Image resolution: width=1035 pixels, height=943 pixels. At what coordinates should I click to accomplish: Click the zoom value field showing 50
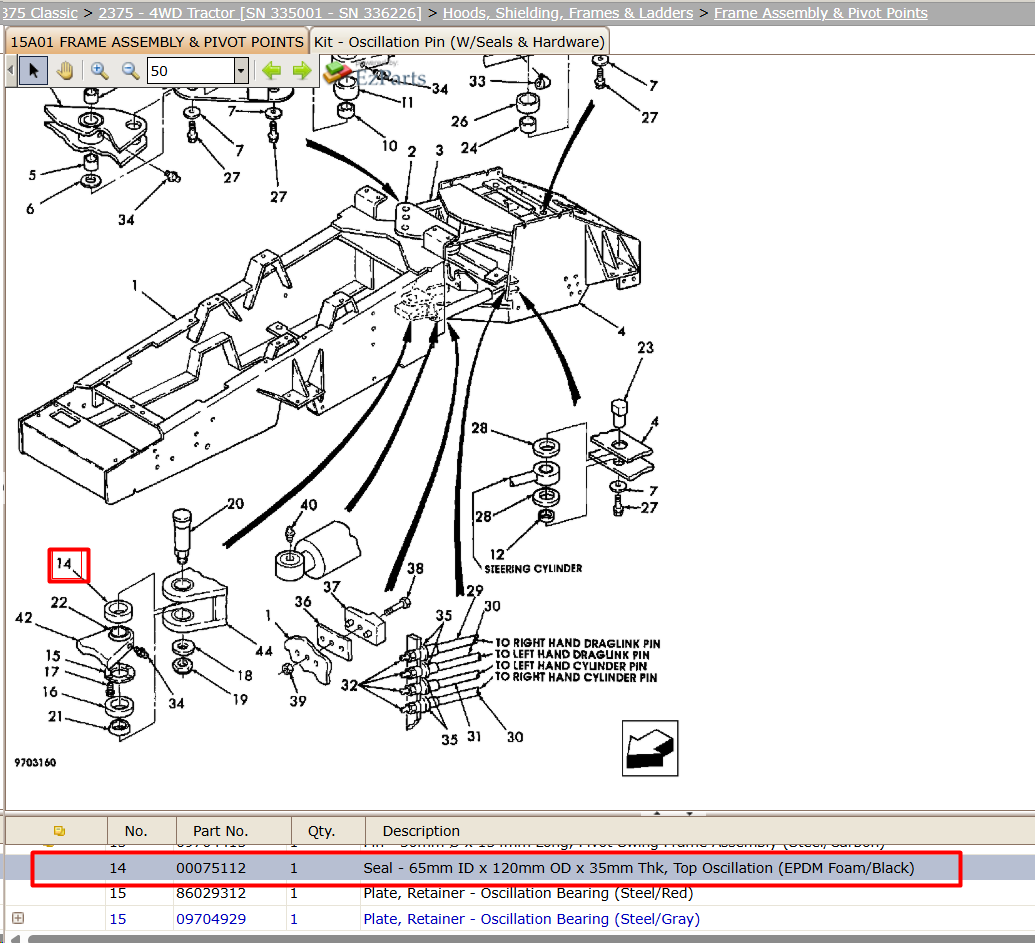(x=191, y=71)
